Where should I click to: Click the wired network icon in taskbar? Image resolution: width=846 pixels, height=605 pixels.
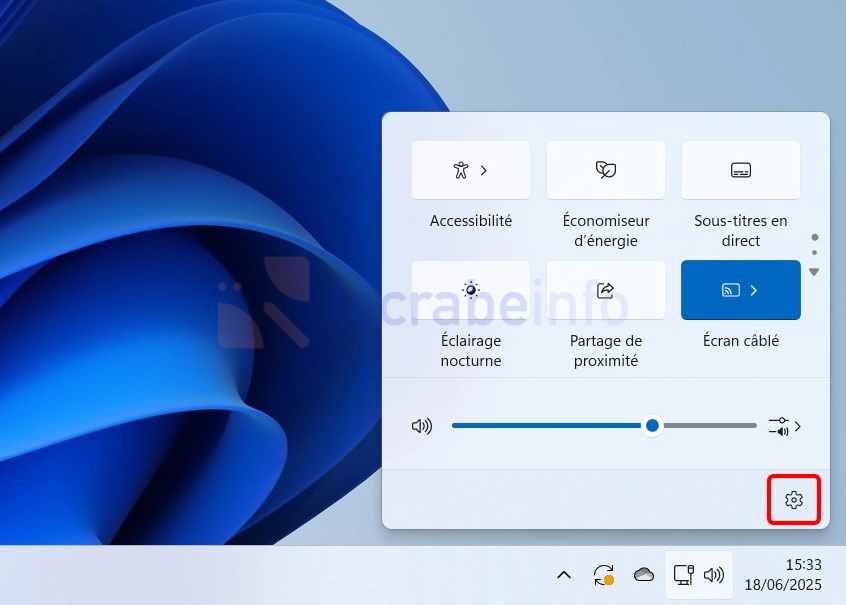tap(684, 575)
